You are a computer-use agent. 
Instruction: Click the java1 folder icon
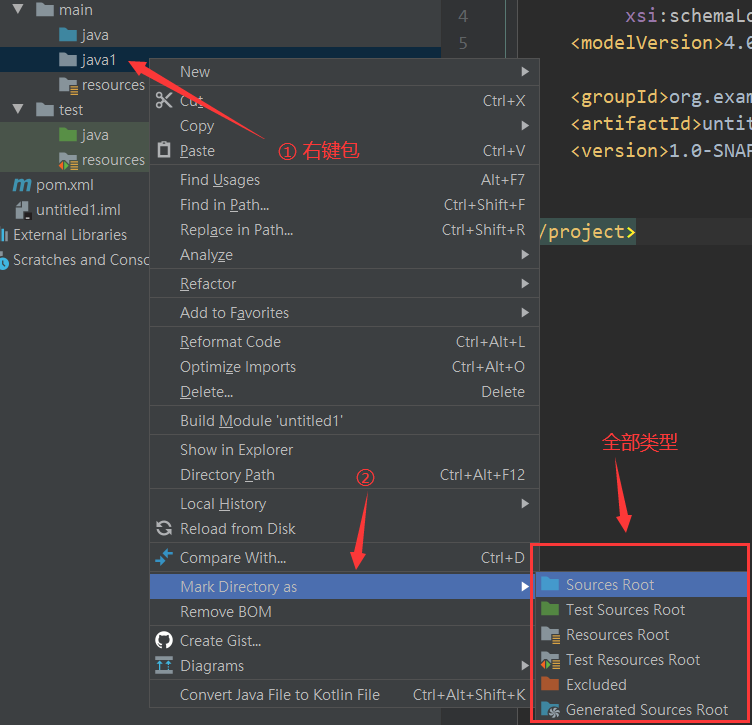tap(68, 59)
